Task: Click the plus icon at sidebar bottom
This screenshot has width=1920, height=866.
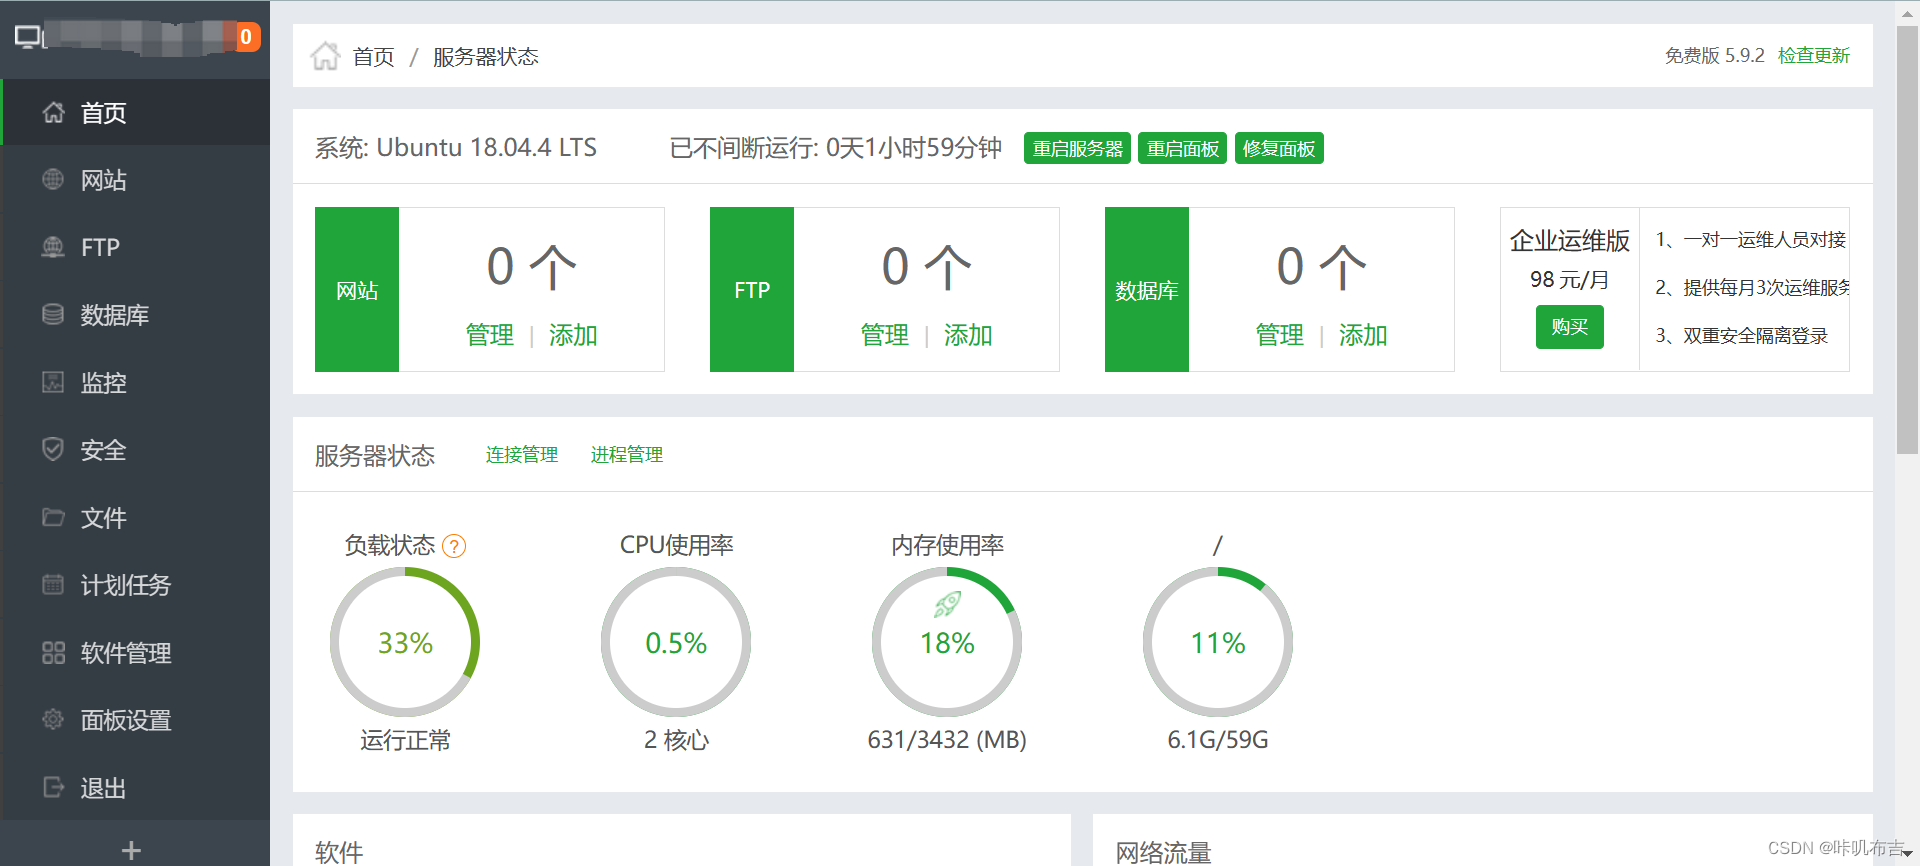Action: tap(131, 850)
